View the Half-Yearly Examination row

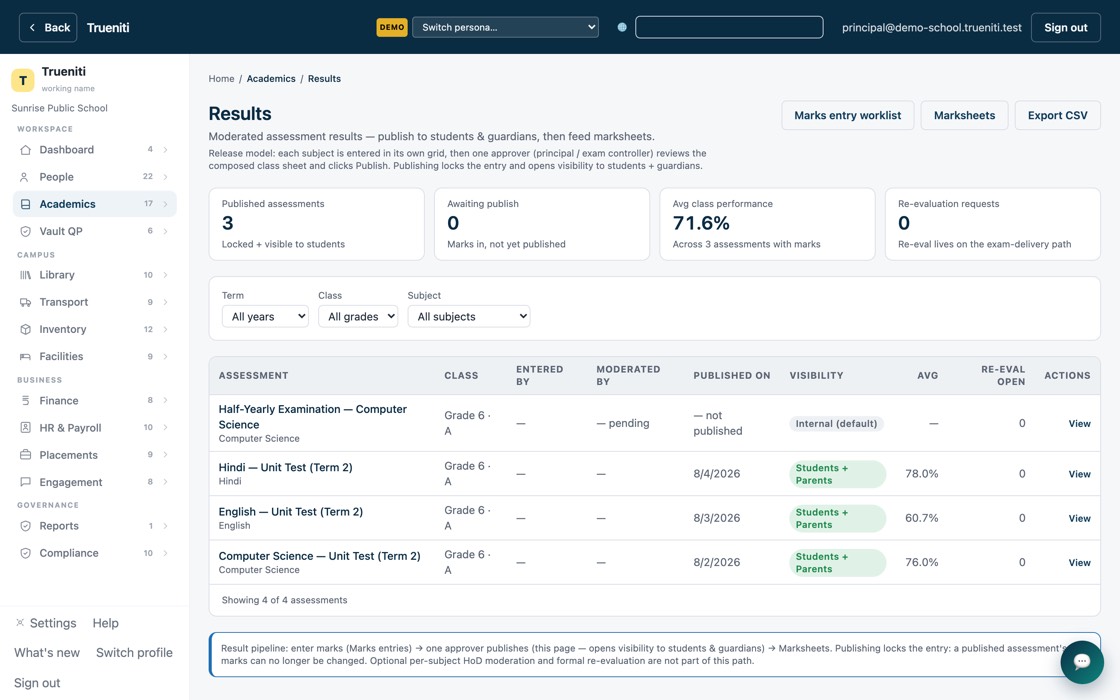click(1079, 424)
